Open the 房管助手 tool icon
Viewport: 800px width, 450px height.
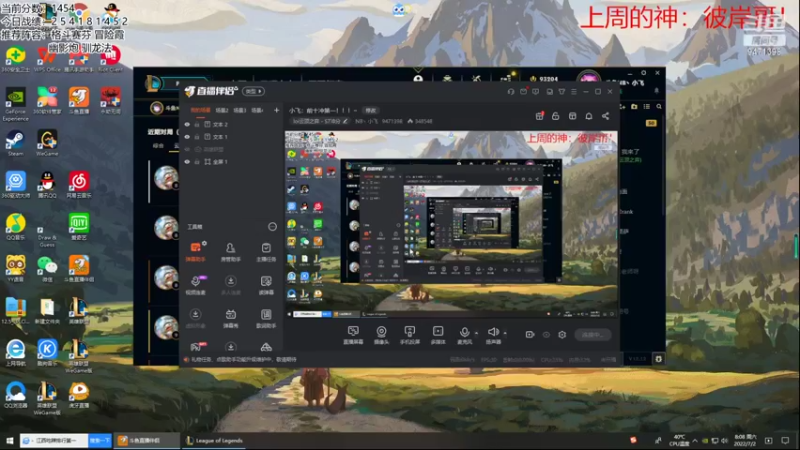tap(231, 251)
